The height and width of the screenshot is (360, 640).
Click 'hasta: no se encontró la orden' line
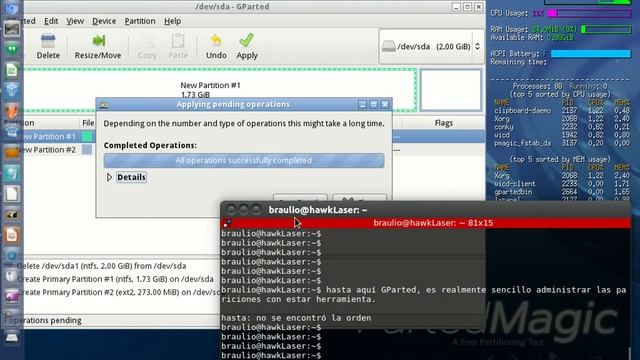pyautogui.click(x=296, y=318)
